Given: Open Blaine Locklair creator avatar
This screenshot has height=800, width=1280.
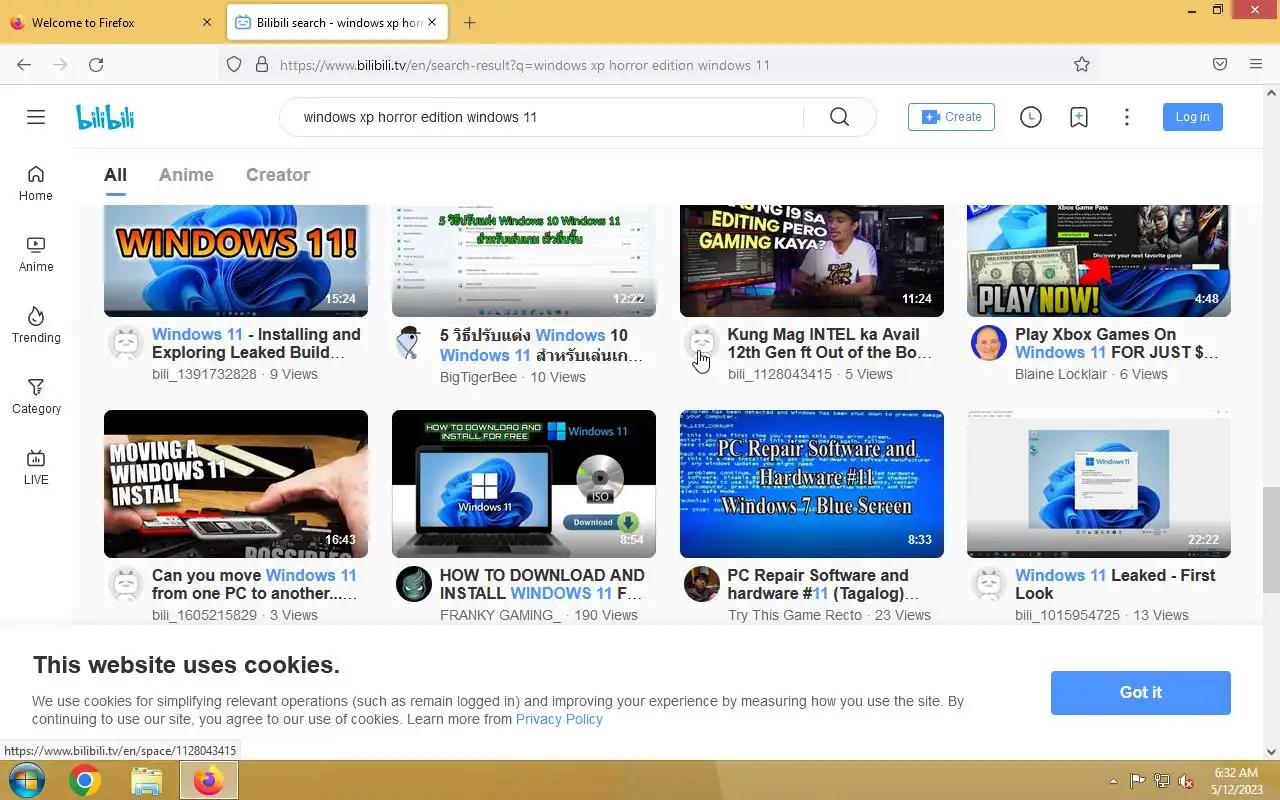Looking at the screenshot, I should (x=989, y=343).
